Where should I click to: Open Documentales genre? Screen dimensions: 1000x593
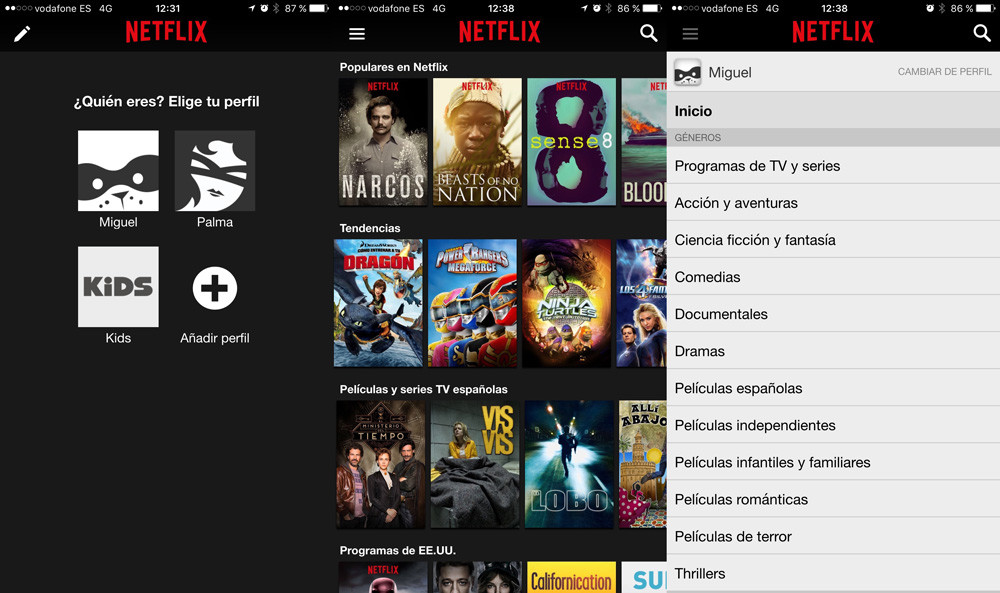(x=833, y=314)
